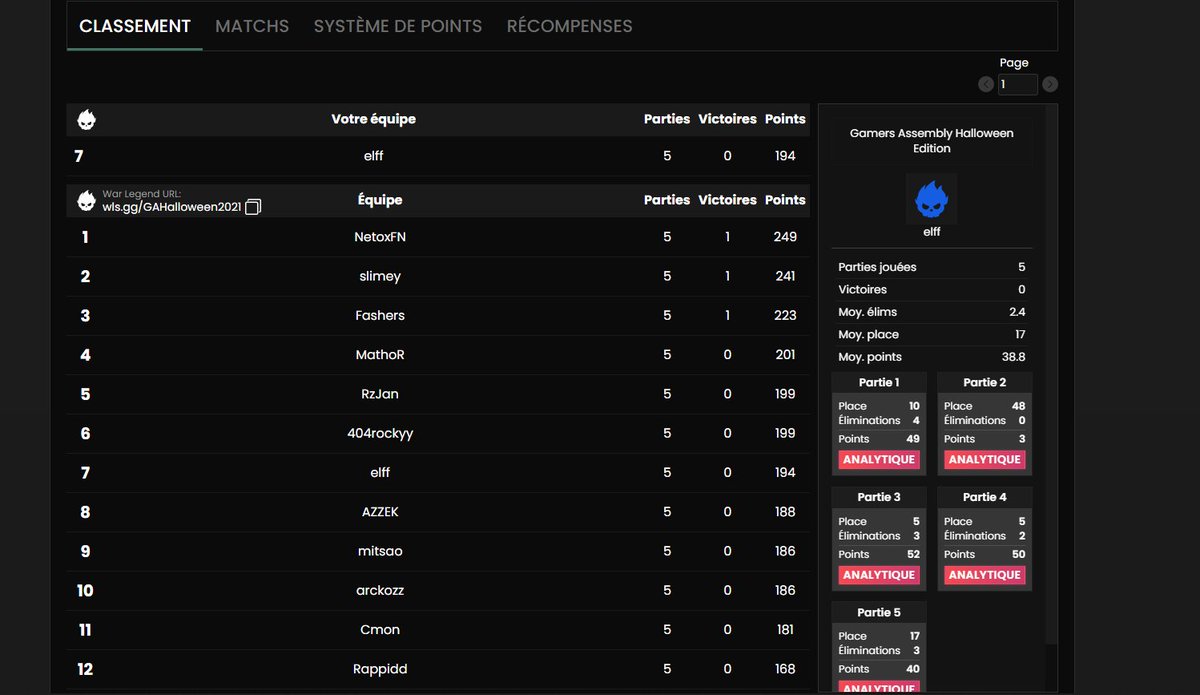This screenshot has height=695, width=1200.
Task: Open the Matchs tab
Action: click(x=252, y=26)
